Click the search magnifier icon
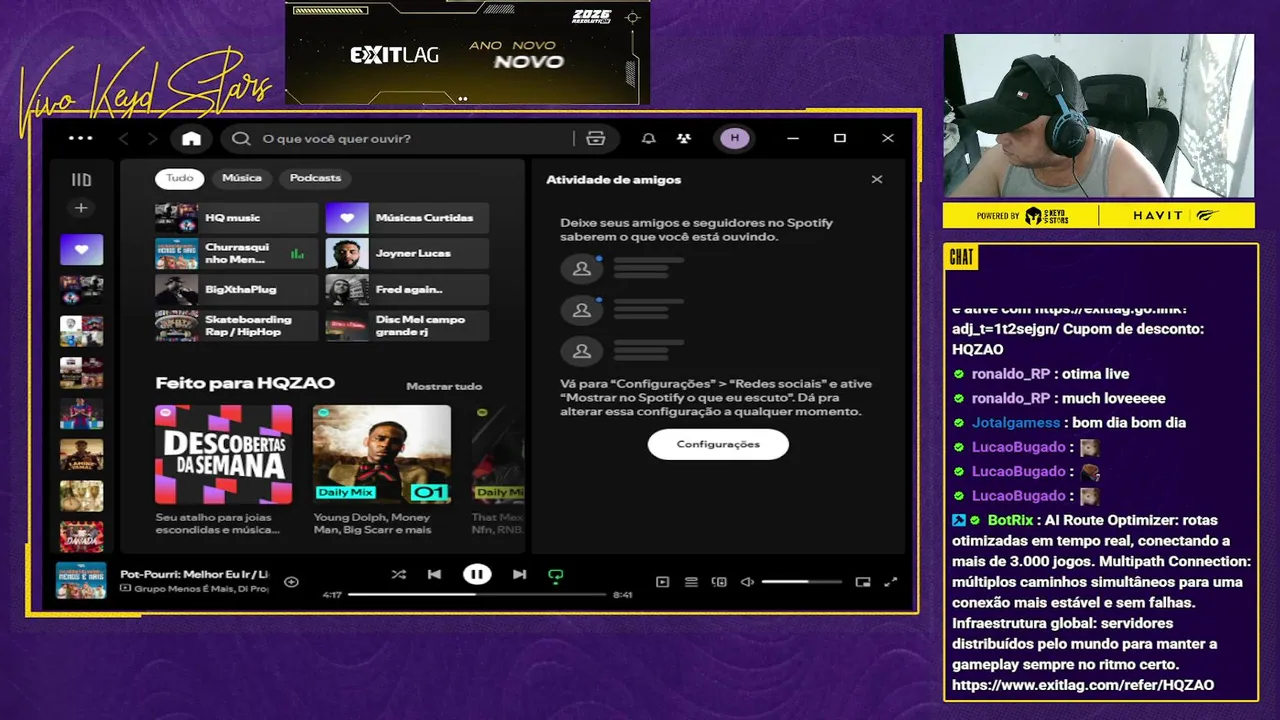Screen dimensions: 1280x720 (241, 139)
